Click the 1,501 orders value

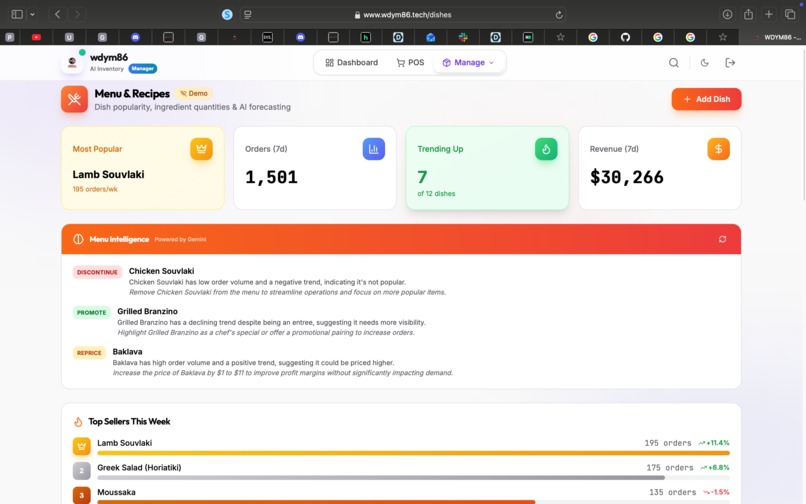271,177
